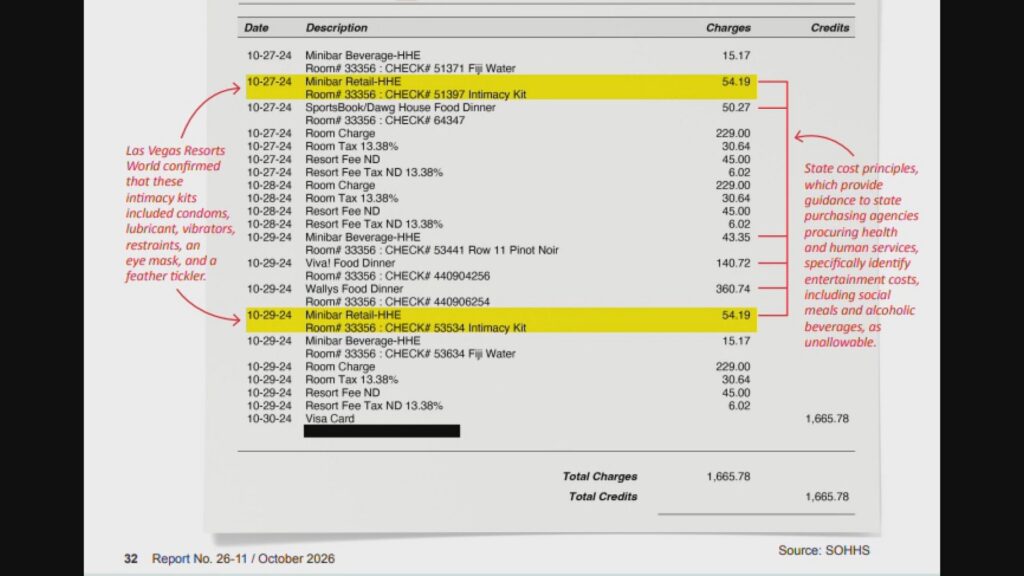Select the 'CHECK# 440906254' line

397,302
